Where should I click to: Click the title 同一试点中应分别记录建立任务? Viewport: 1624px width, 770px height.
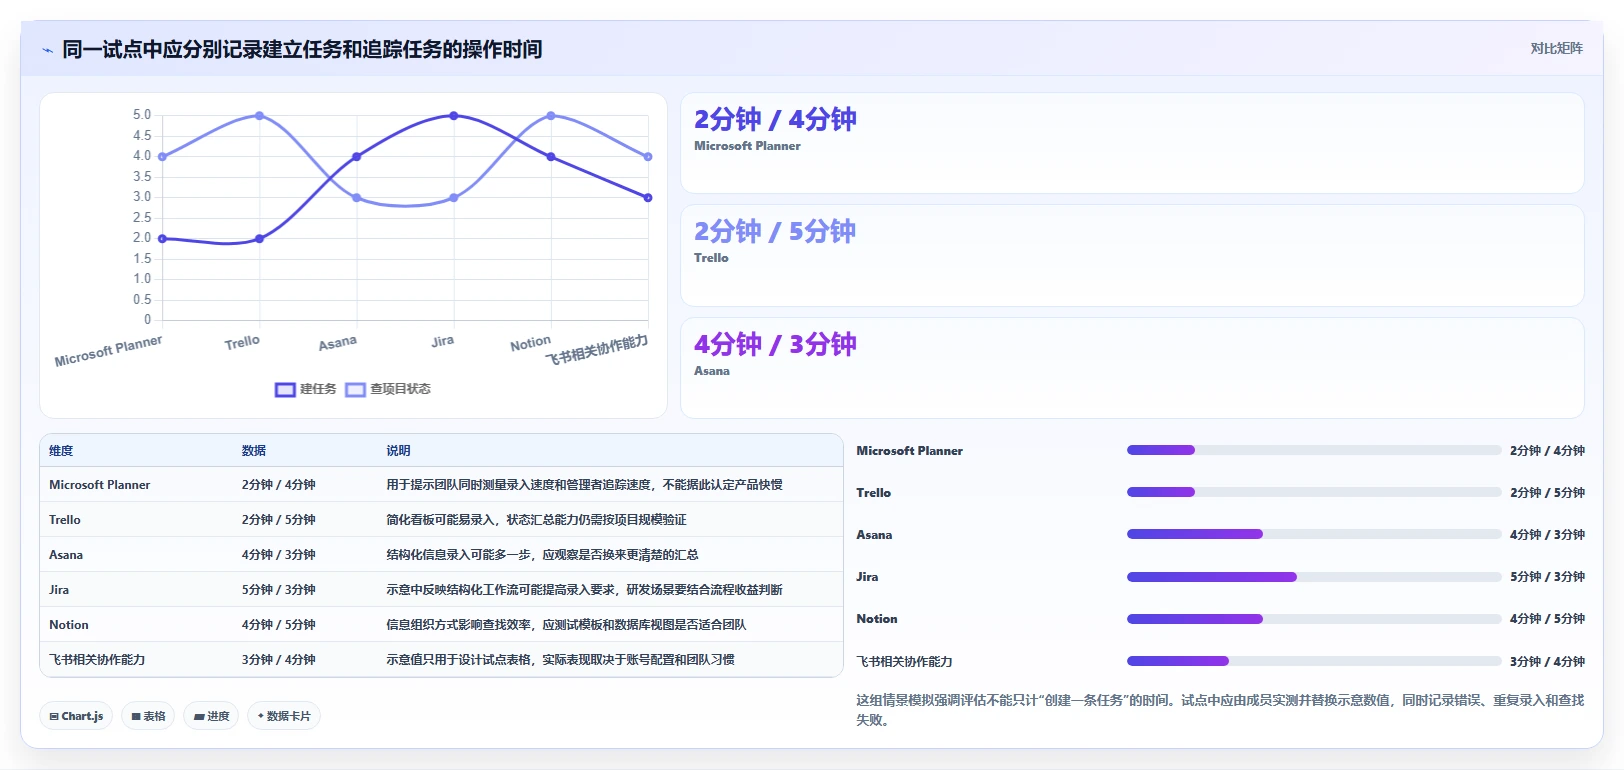click(302, 50)
